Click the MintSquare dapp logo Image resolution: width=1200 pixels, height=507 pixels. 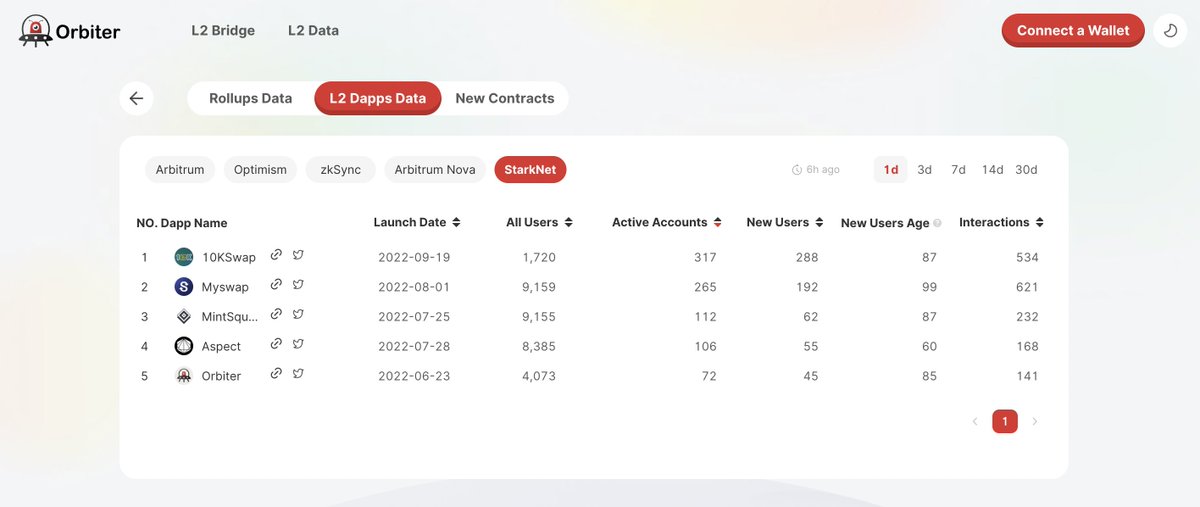click(x=183, y=316)
